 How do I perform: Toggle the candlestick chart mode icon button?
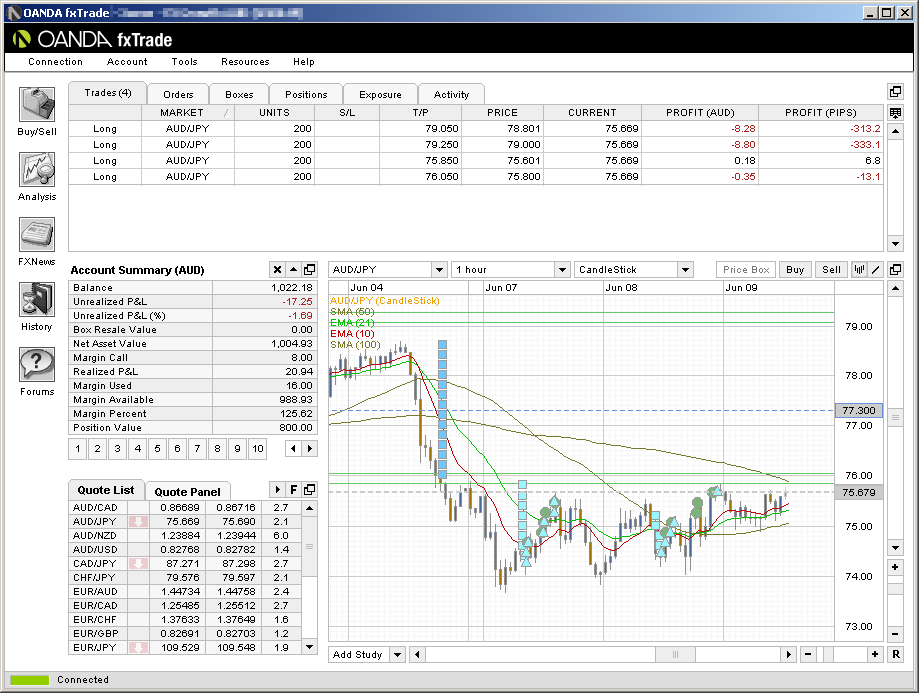point(859,270)
